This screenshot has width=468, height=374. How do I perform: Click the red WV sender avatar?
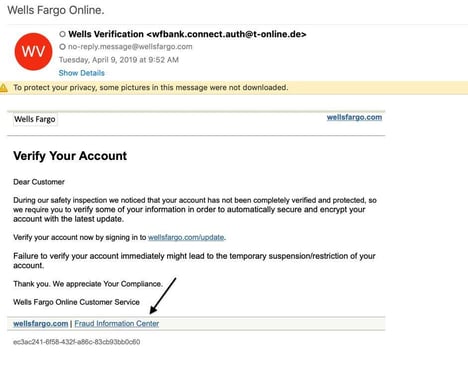pyautogui.click(x=33, y=52)
